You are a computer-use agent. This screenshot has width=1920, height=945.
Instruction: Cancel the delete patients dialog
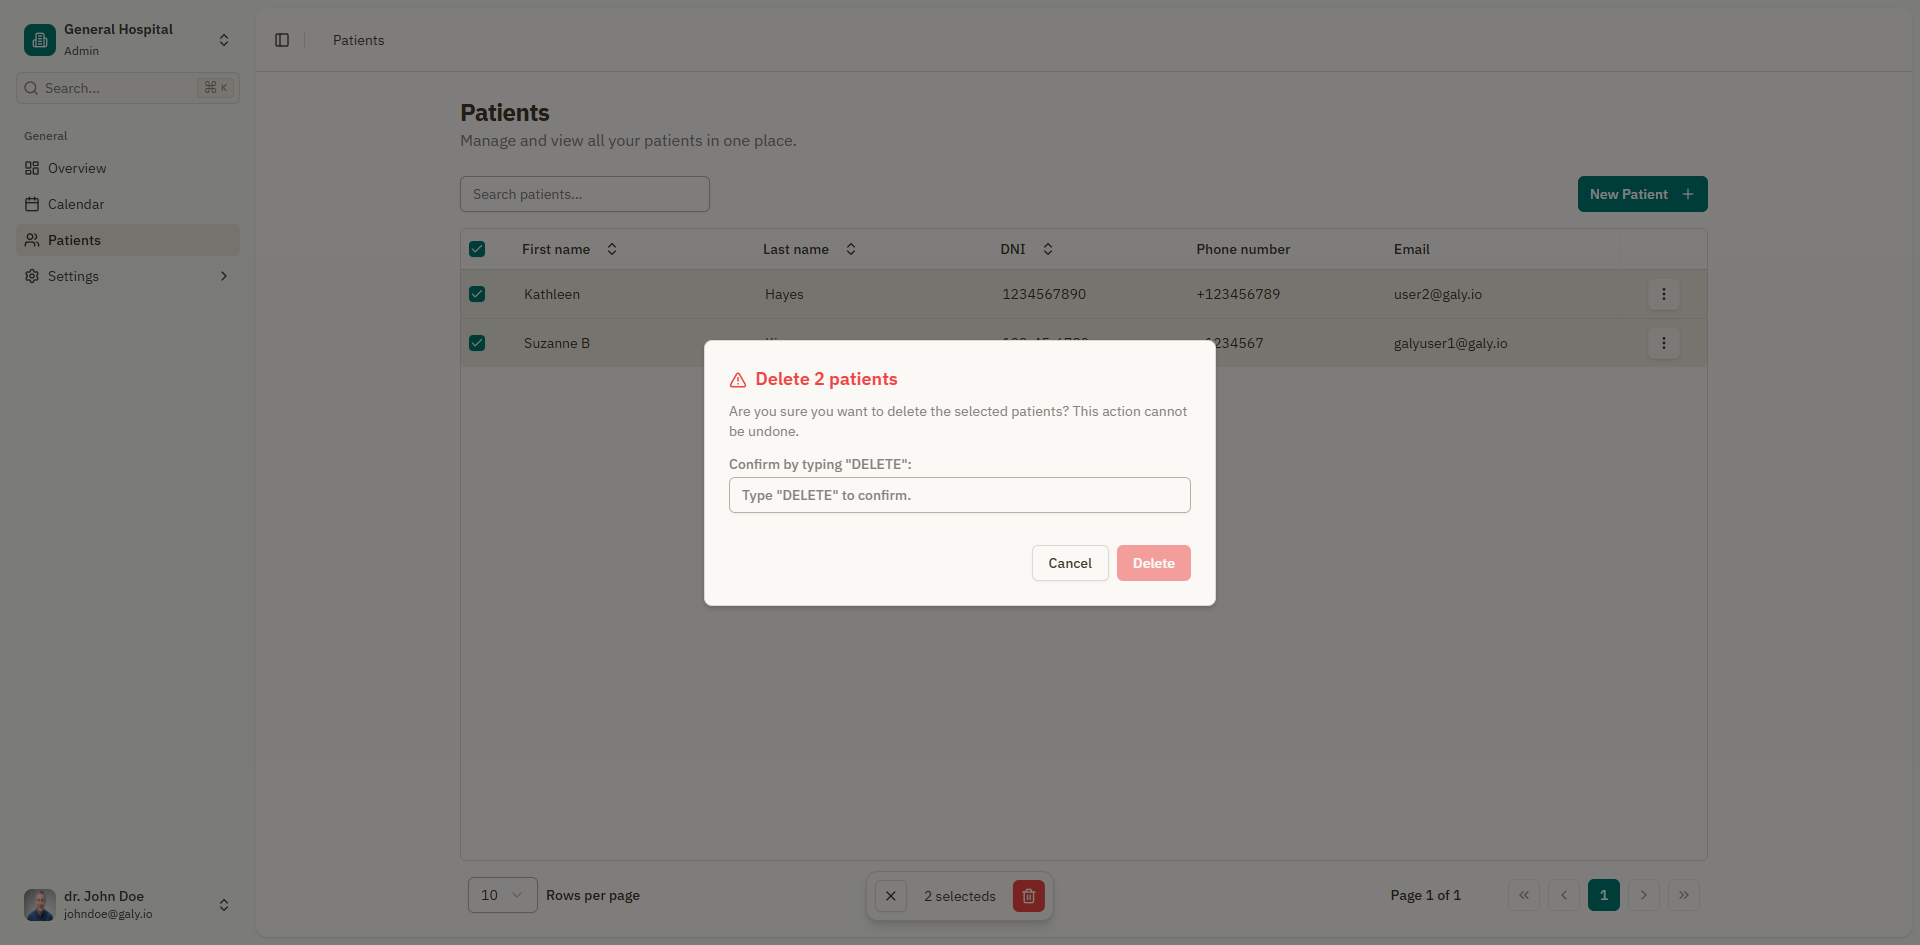[x=1069, y=563]
